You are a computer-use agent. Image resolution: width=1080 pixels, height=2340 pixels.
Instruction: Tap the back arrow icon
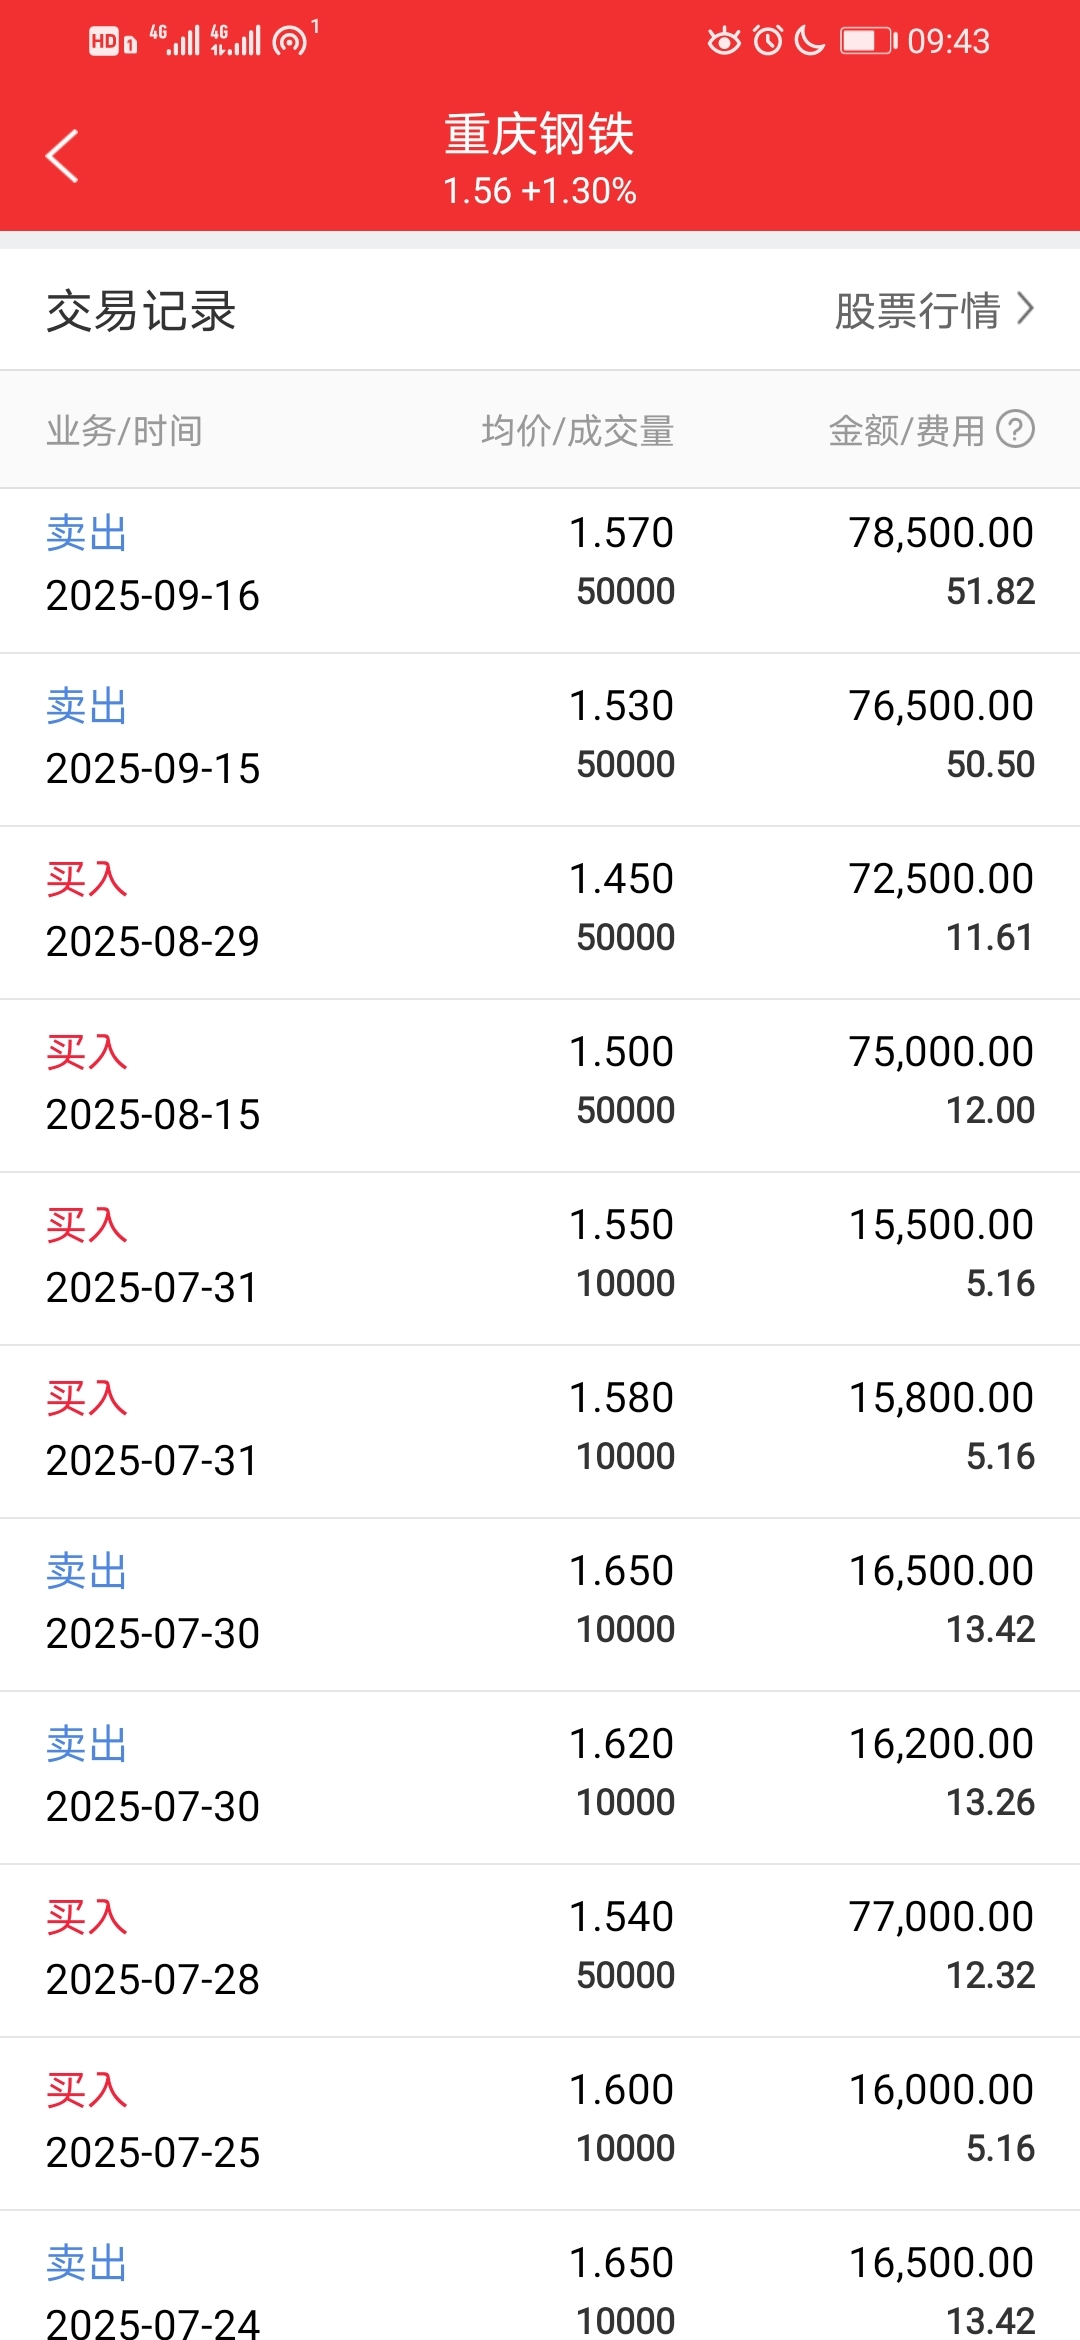(62, 156)
